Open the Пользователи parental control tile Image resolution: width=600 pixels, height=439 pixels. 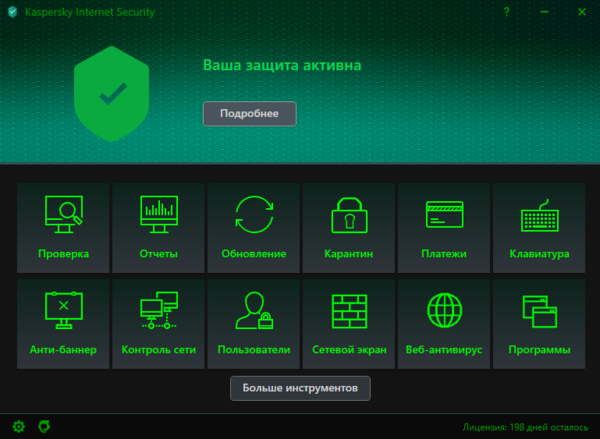pyautogui.click(x=253, y=324)
